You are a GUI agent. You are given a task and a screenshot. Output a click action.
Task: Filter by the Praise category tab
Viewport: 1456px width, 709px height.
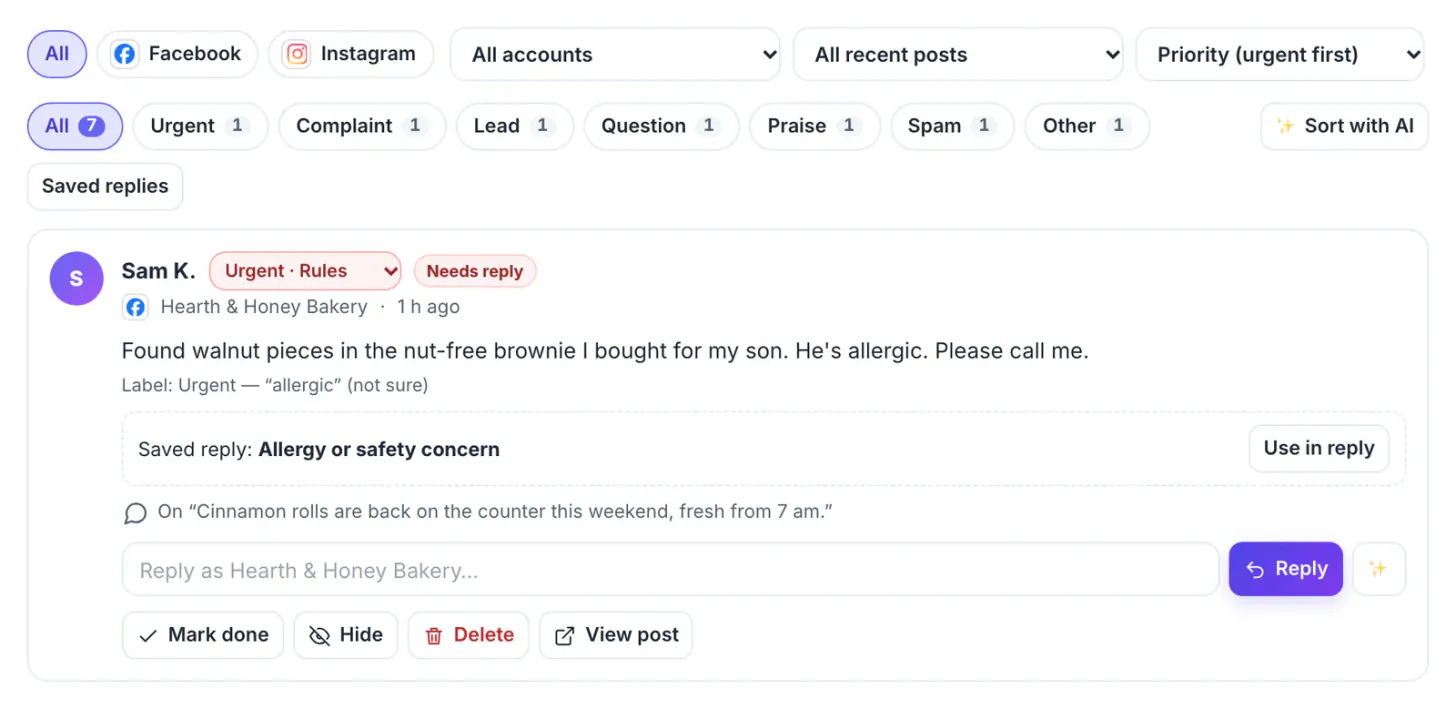[814, 126]
